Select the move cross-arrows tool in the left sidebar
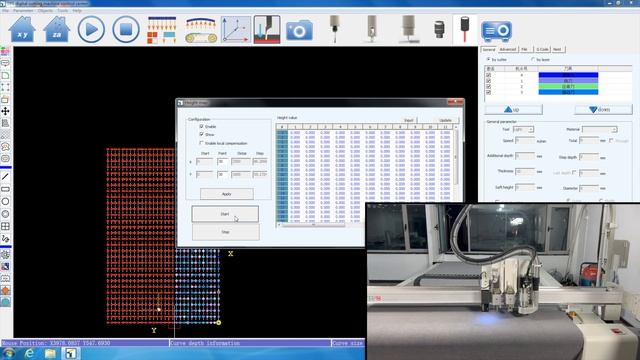The width and height of the screenshot is (640, 360). click(x=5, y=111)
